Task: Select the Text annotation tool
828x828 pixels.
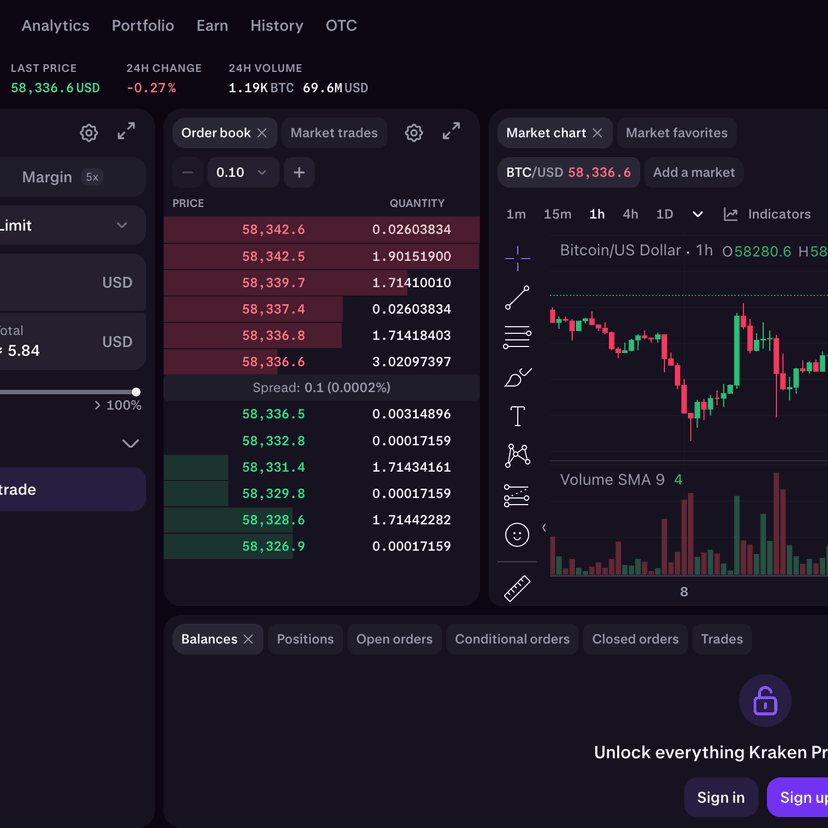Action: 517,416
